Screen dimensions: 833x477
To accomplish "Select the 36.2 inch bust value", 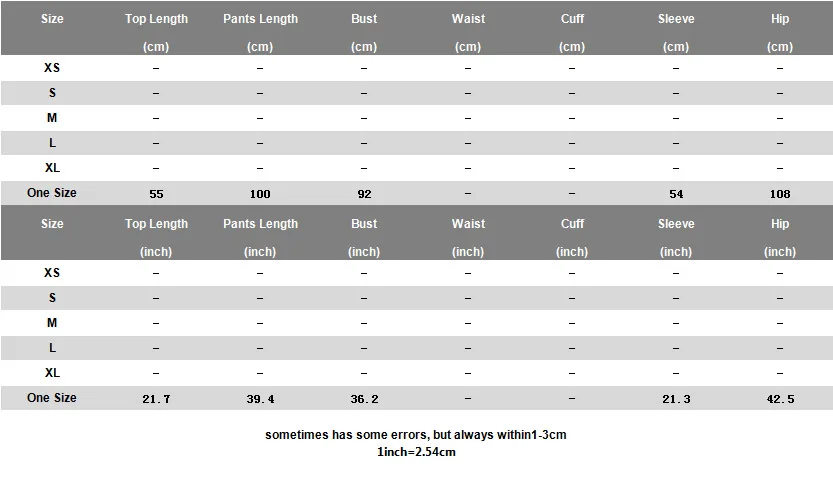I will tap(364, 399).
